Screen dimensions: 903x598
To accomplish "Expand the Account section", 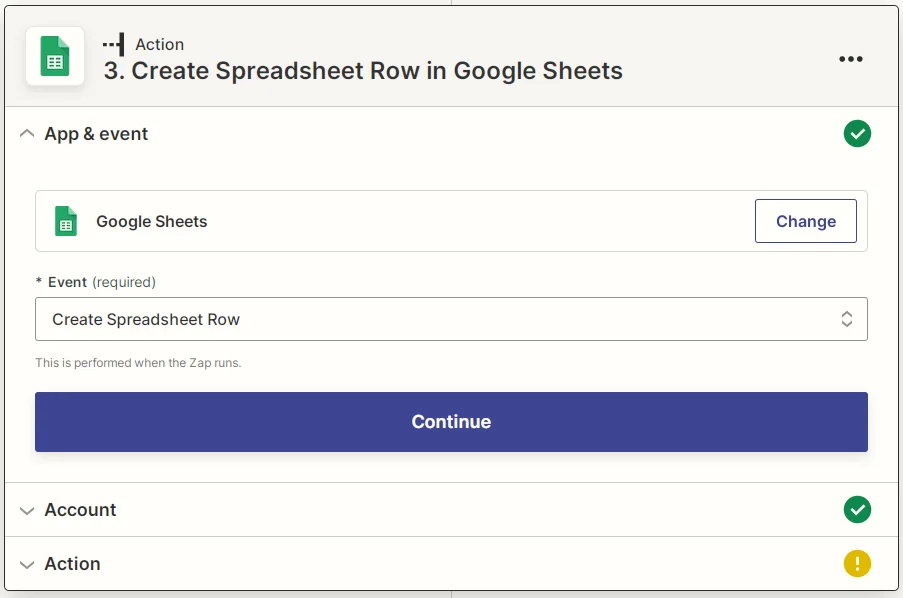I will [x=27, y=510].
